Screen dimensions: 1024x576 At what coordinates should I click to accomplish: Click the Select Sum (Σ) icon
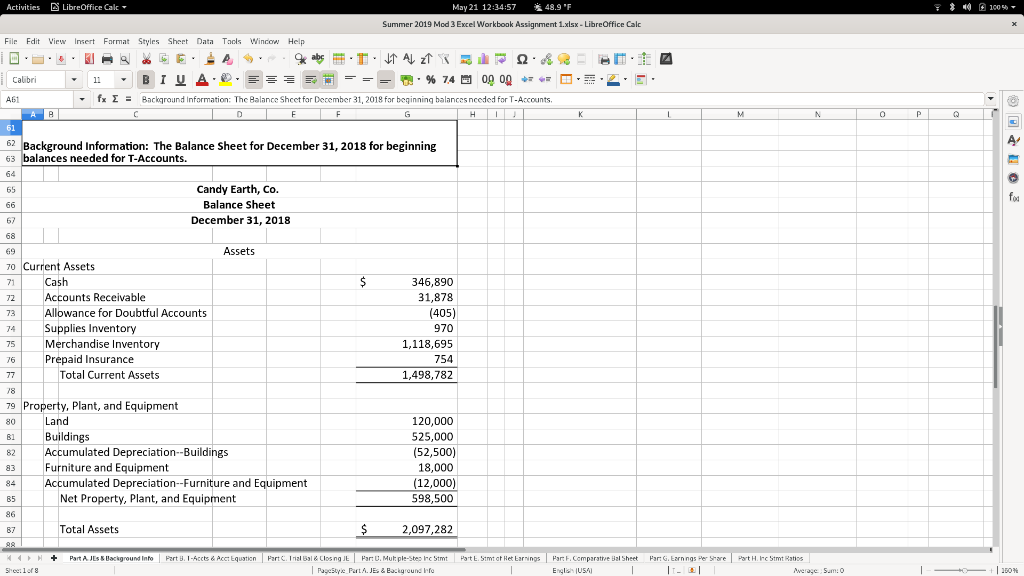(113, 97)
